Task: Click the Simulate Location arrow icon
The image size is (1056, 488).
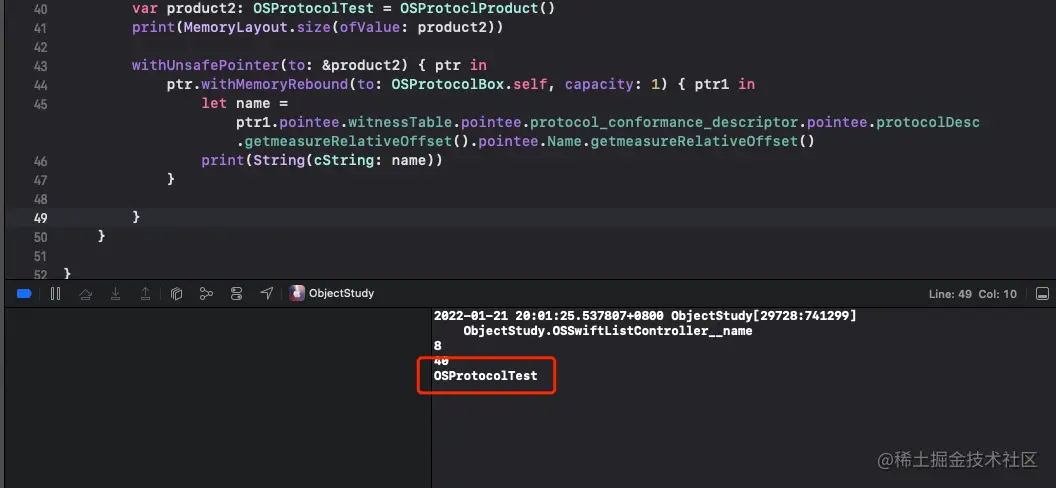Action: click(267, 293)
